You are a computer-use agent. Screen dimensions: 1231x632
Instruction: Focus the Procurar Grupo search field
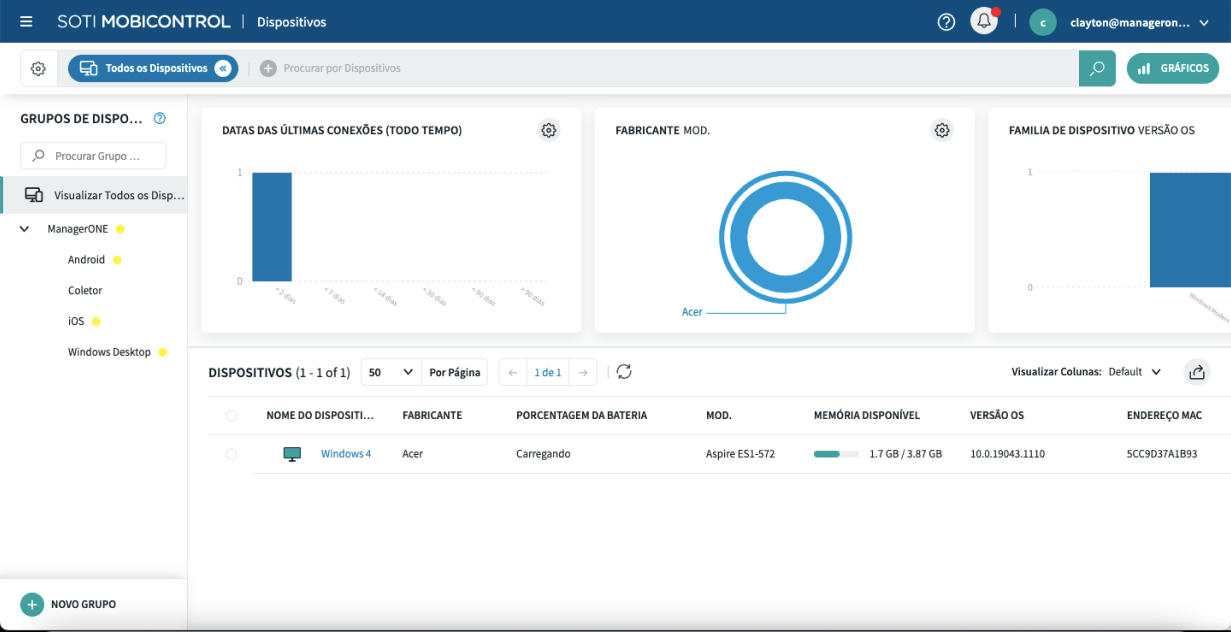(x=93, y=156)
